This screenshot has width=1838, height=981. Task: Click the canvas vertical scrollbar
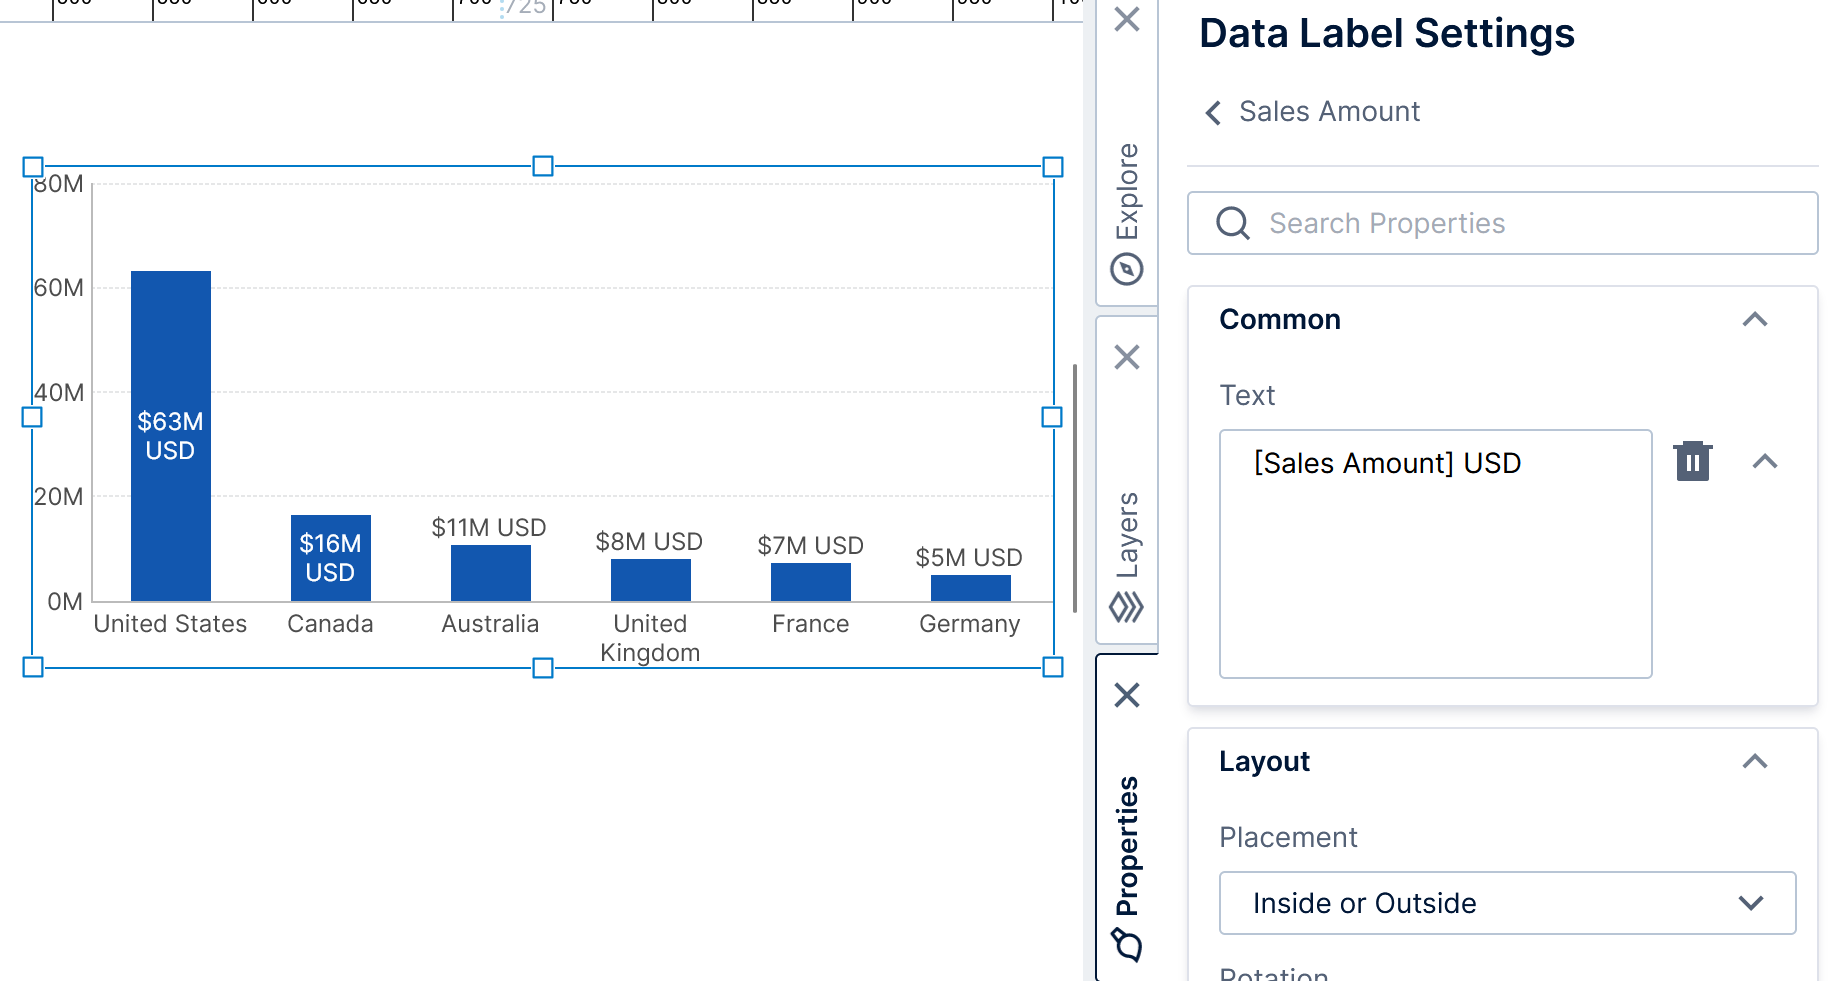tap(1075, 488)
